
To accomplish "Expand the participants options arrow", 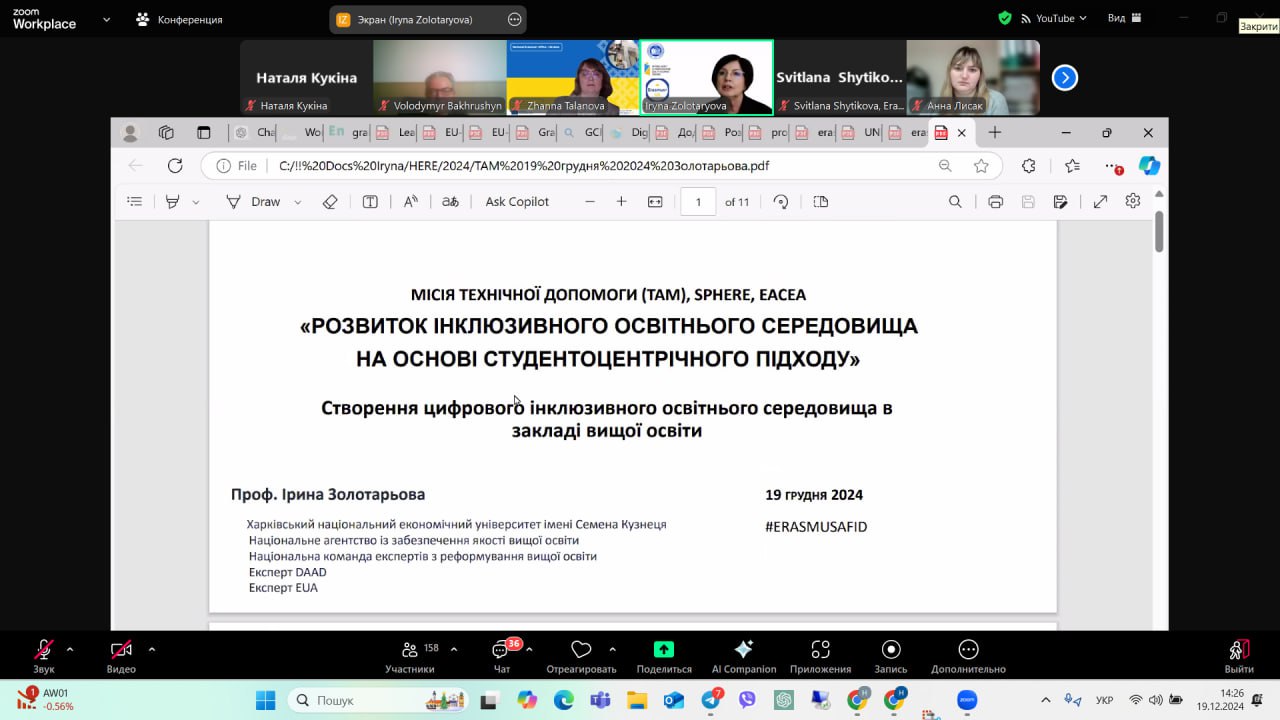I will coord(454,649).
